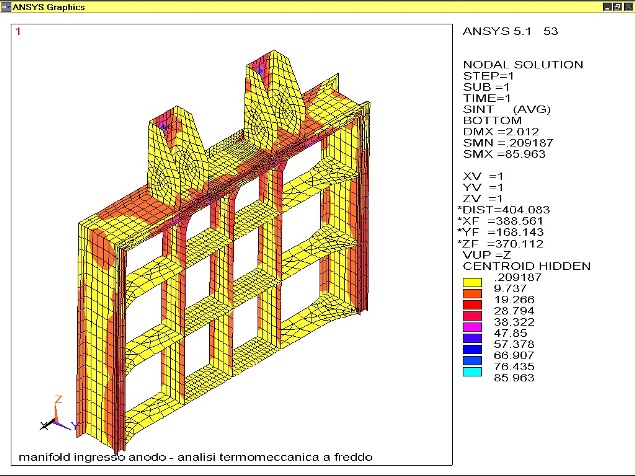Click the SUB =1 label

[486, 87]
